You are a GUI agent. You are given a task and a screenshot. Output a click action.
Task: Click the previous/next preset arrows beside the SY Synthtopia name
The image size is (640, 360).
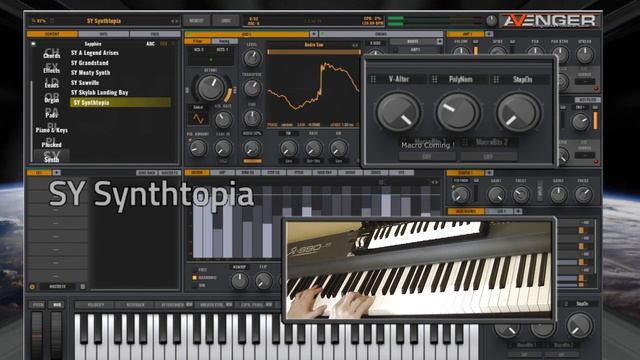point(174,21)
